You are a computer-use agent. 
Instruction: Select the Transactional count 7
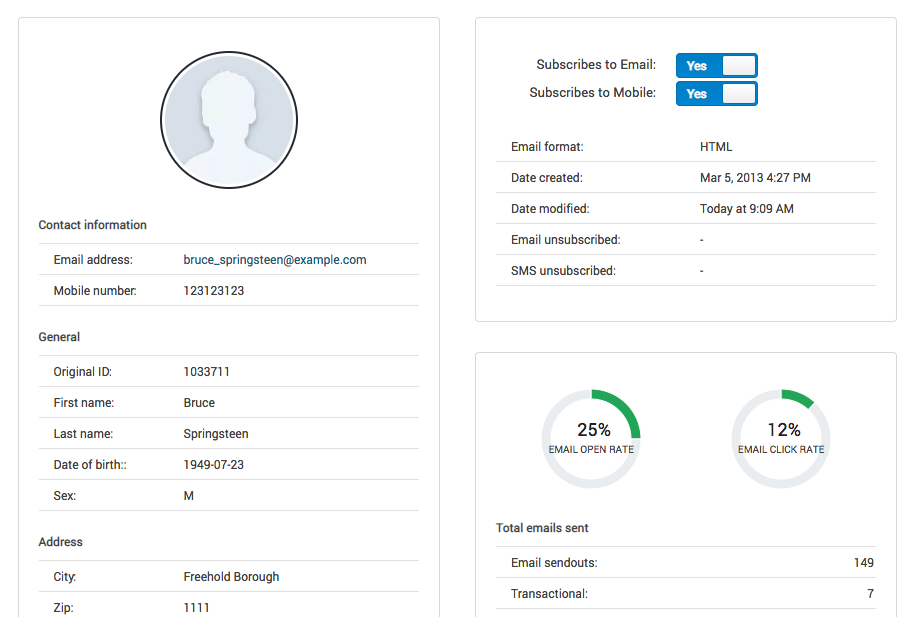tap(870, 594)
